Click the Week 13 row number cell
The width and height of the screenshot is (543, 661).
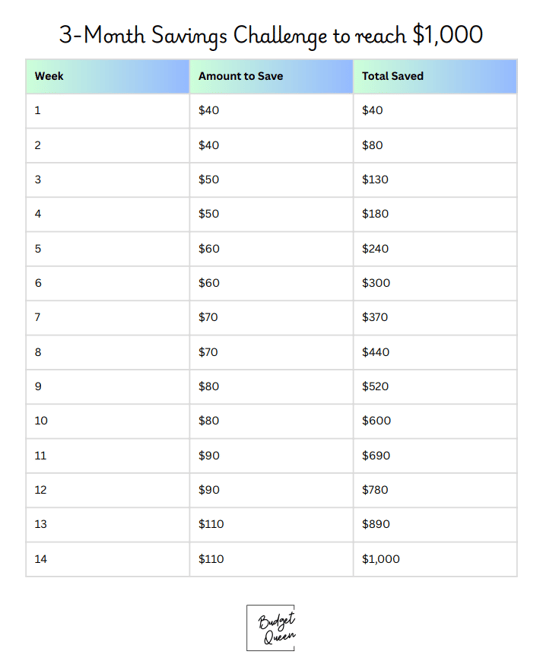(x=108, y=525)
